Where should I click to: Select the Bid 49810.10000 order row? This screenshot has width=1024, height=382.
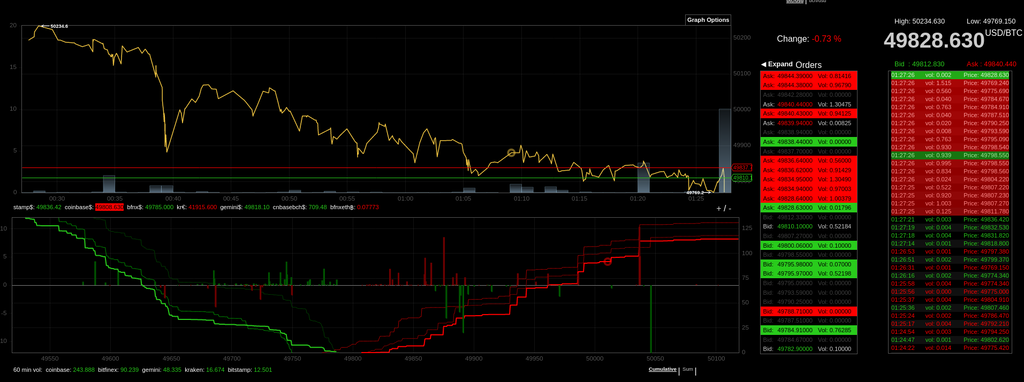(808, 226)
